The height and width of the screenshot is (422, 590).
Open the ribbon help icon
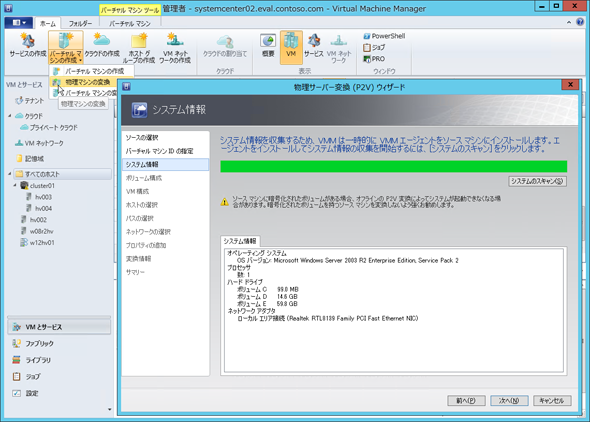coord(580,22)
